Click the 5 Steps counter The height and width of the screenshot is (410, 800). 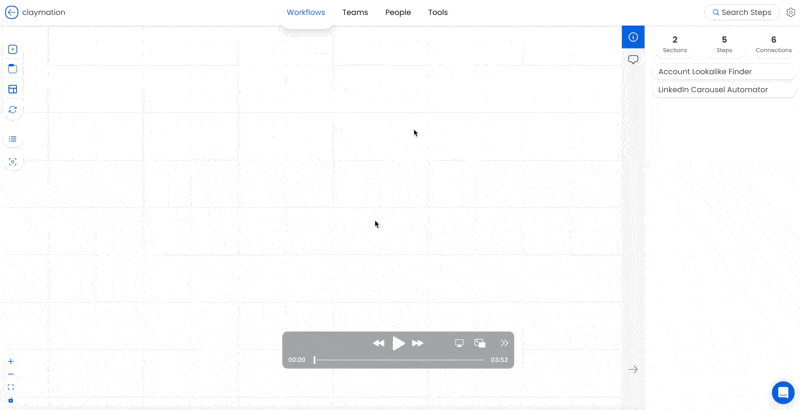tap(724, 44)
